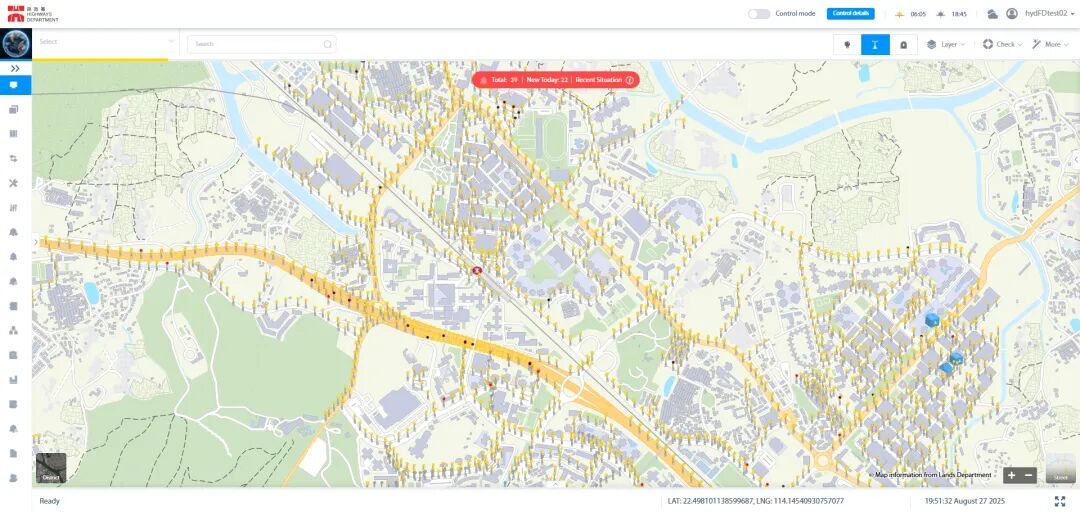Select the light bulb view toggle

click(847, 44)
